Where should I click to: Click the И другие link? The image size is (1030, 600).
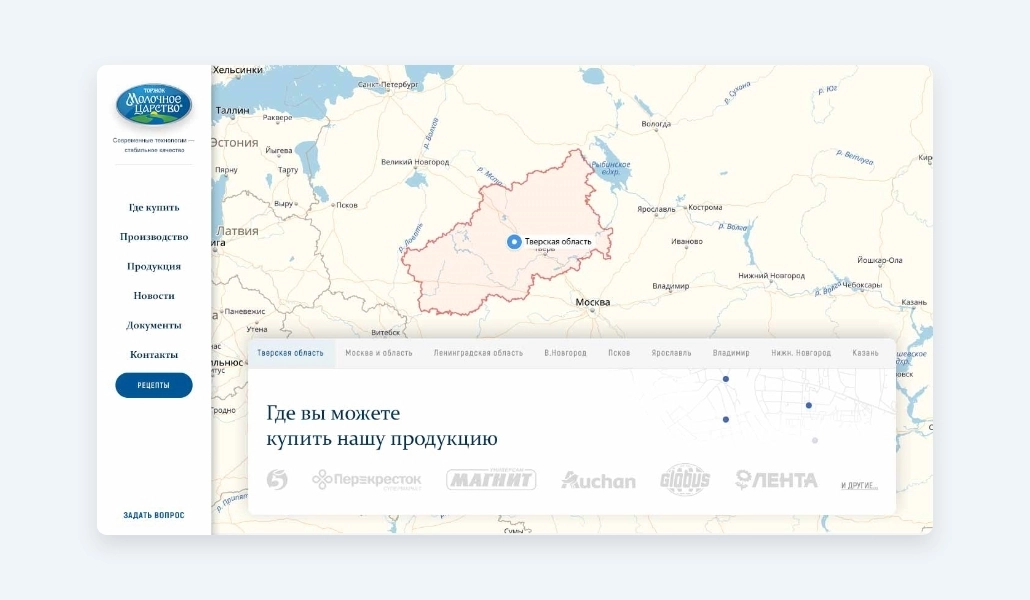[859, 486]
